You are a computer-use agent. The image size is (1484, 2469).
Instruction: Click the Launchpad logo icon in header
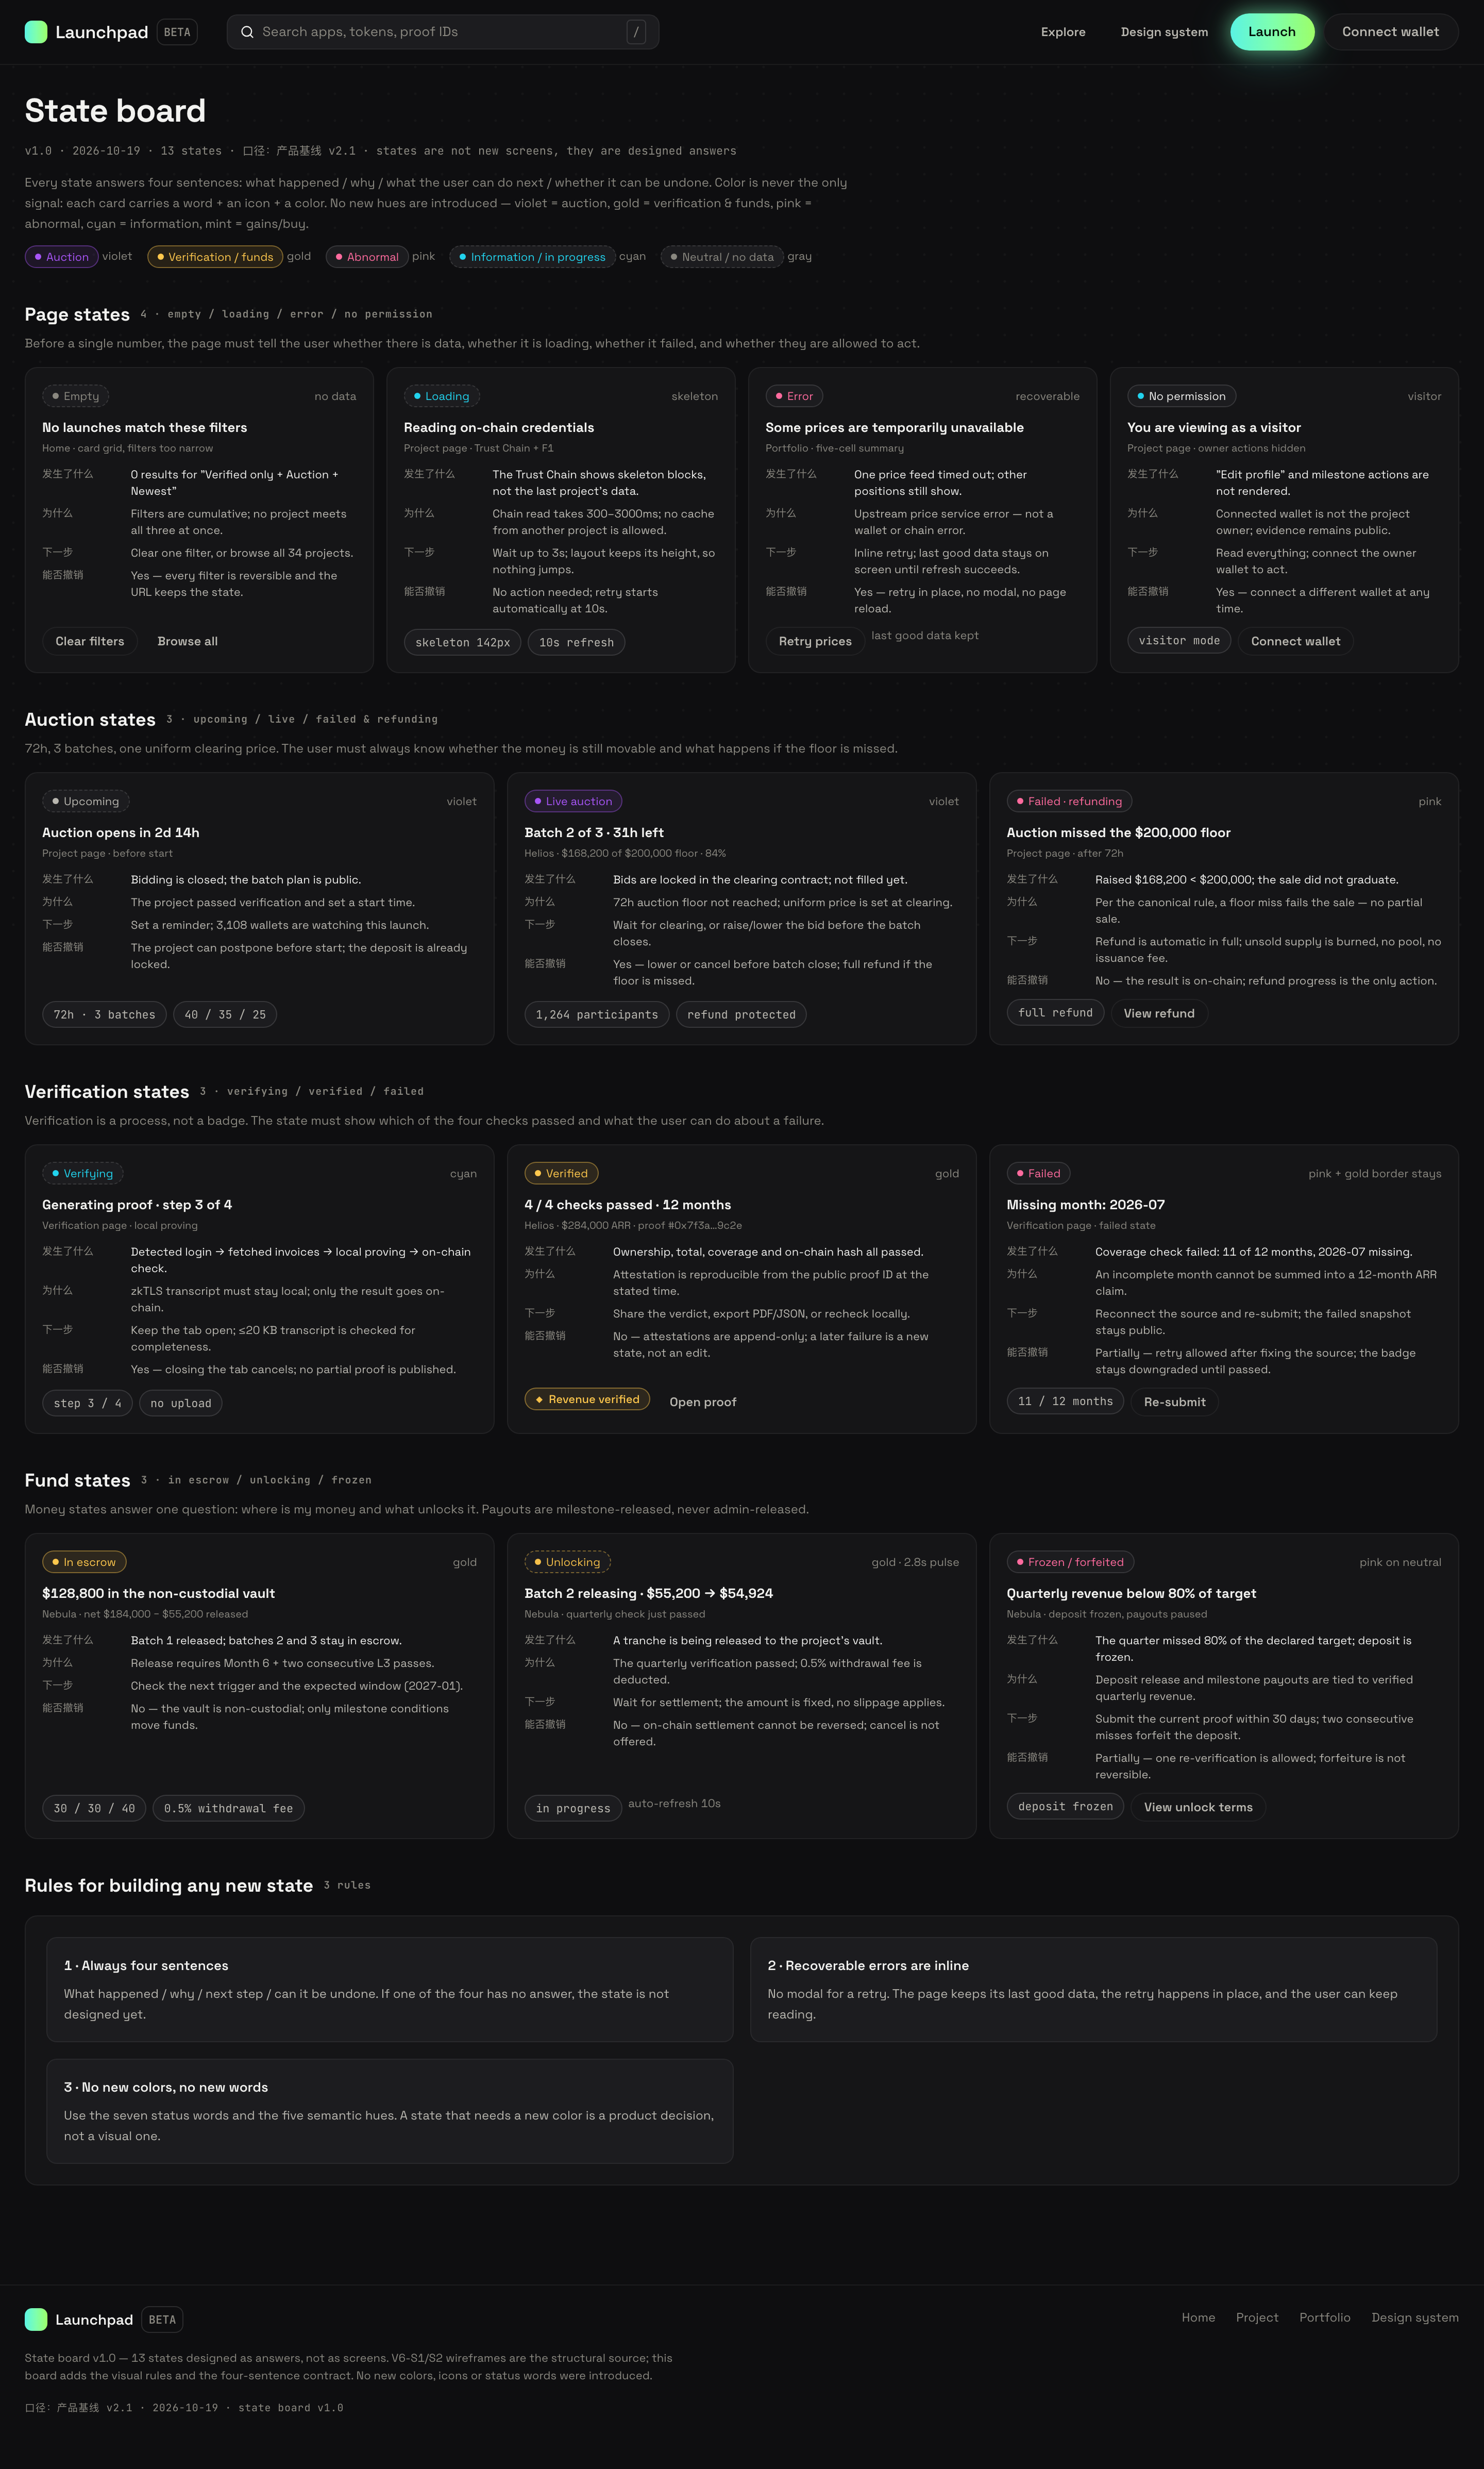coord(36,32)
